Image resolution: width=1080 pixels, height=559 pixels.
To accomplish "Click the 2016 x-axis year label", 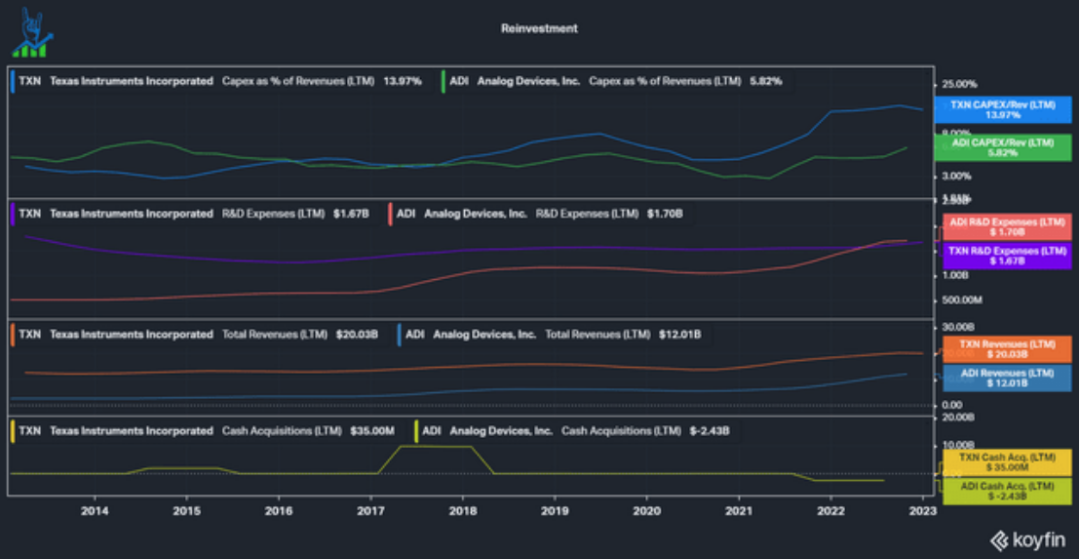I will [x=278, y=510].
